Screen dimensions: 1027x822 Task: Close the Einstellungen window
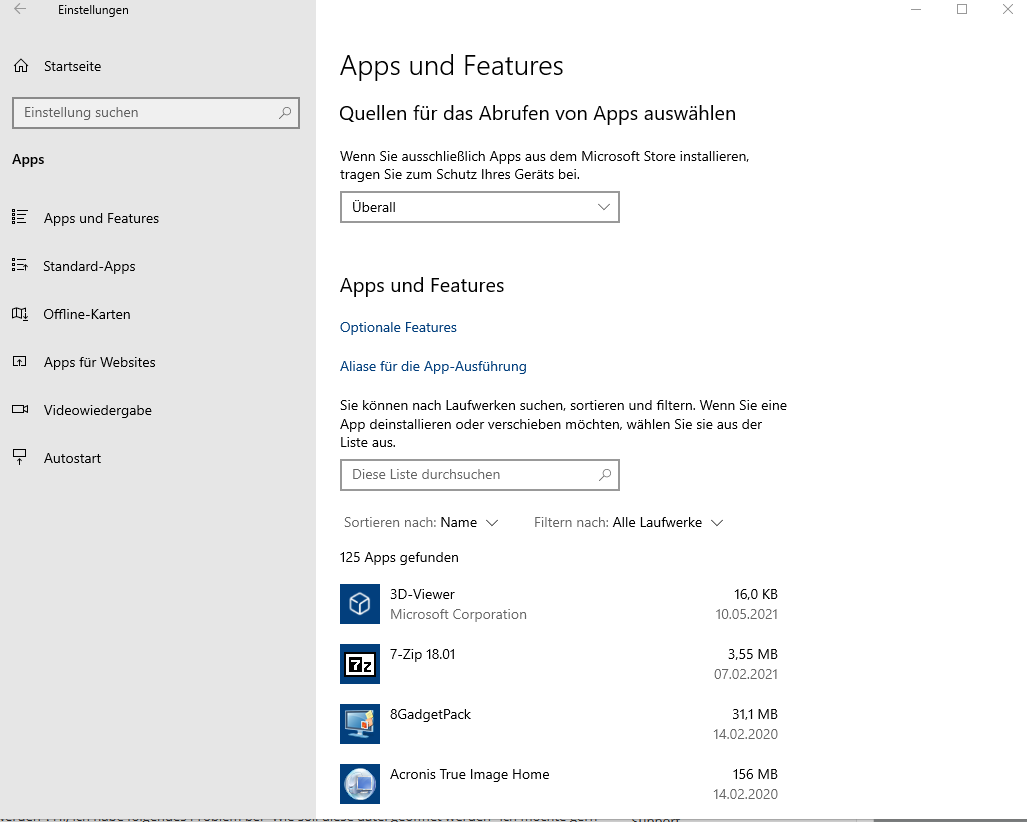[x=1007, y=9]
